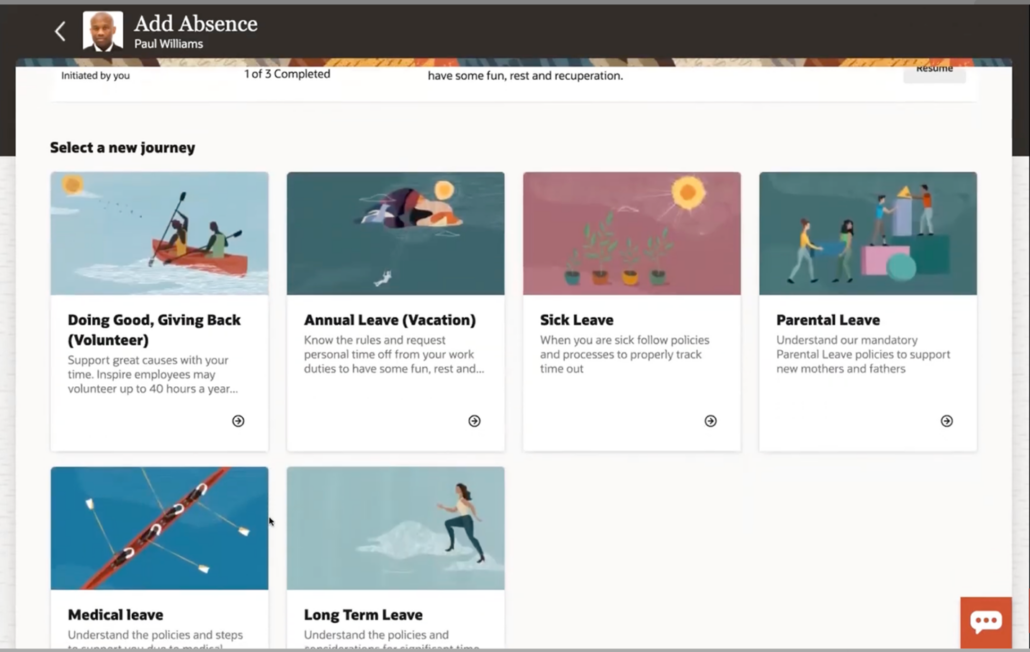Select the running woman Long Term Leave image
The image size is (1030, 652).
tap(396, 528)
